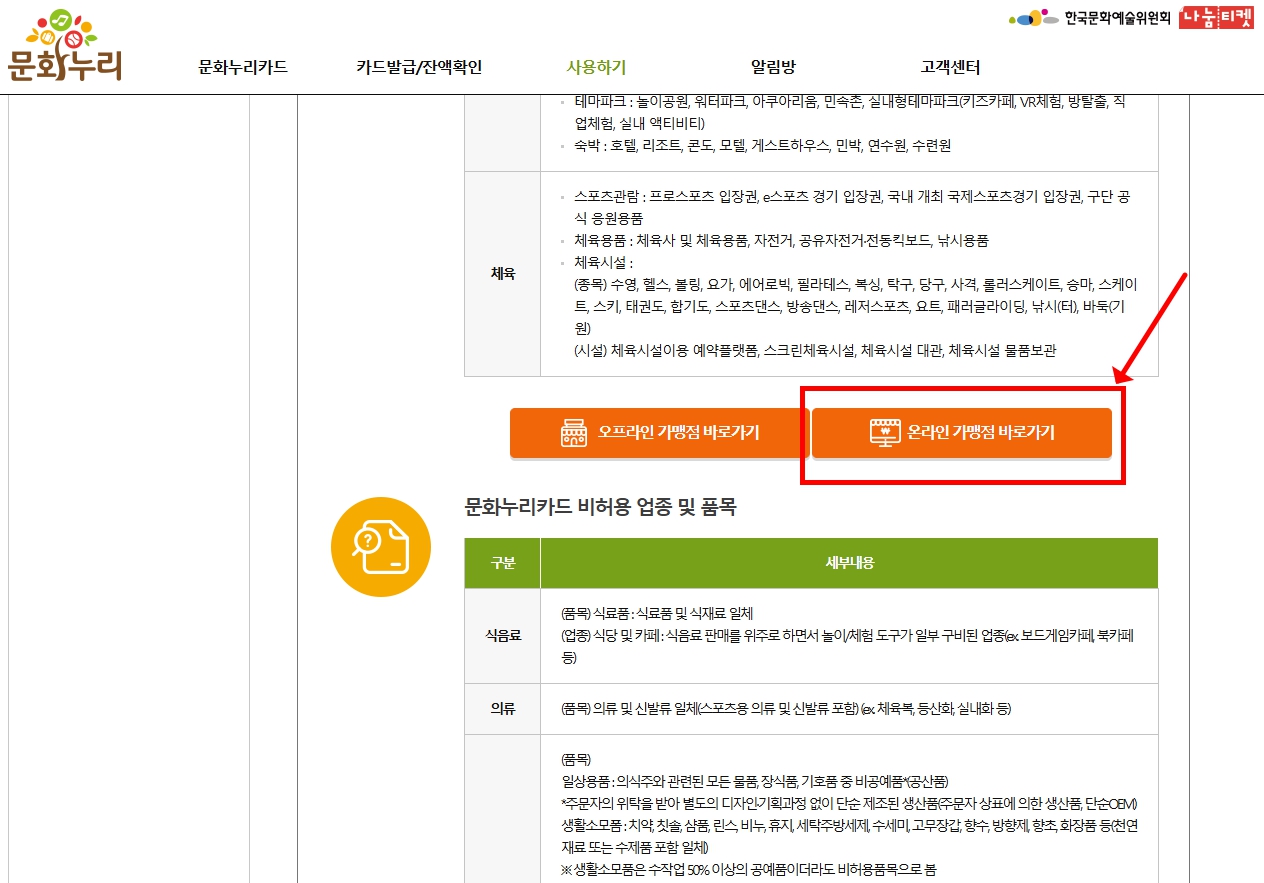1264x883 pixels.
Task: Click the 숙박 line listing hotels
Action: click(x=762, y=145)
